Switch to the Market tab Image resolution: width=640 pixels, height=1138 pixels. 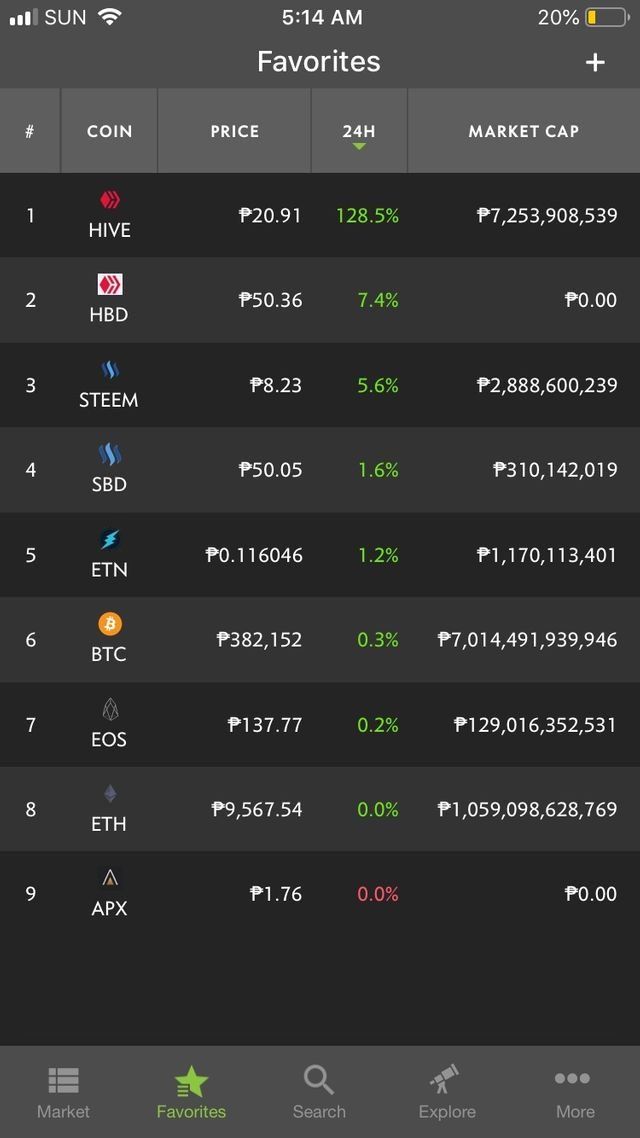point(64,1092)
